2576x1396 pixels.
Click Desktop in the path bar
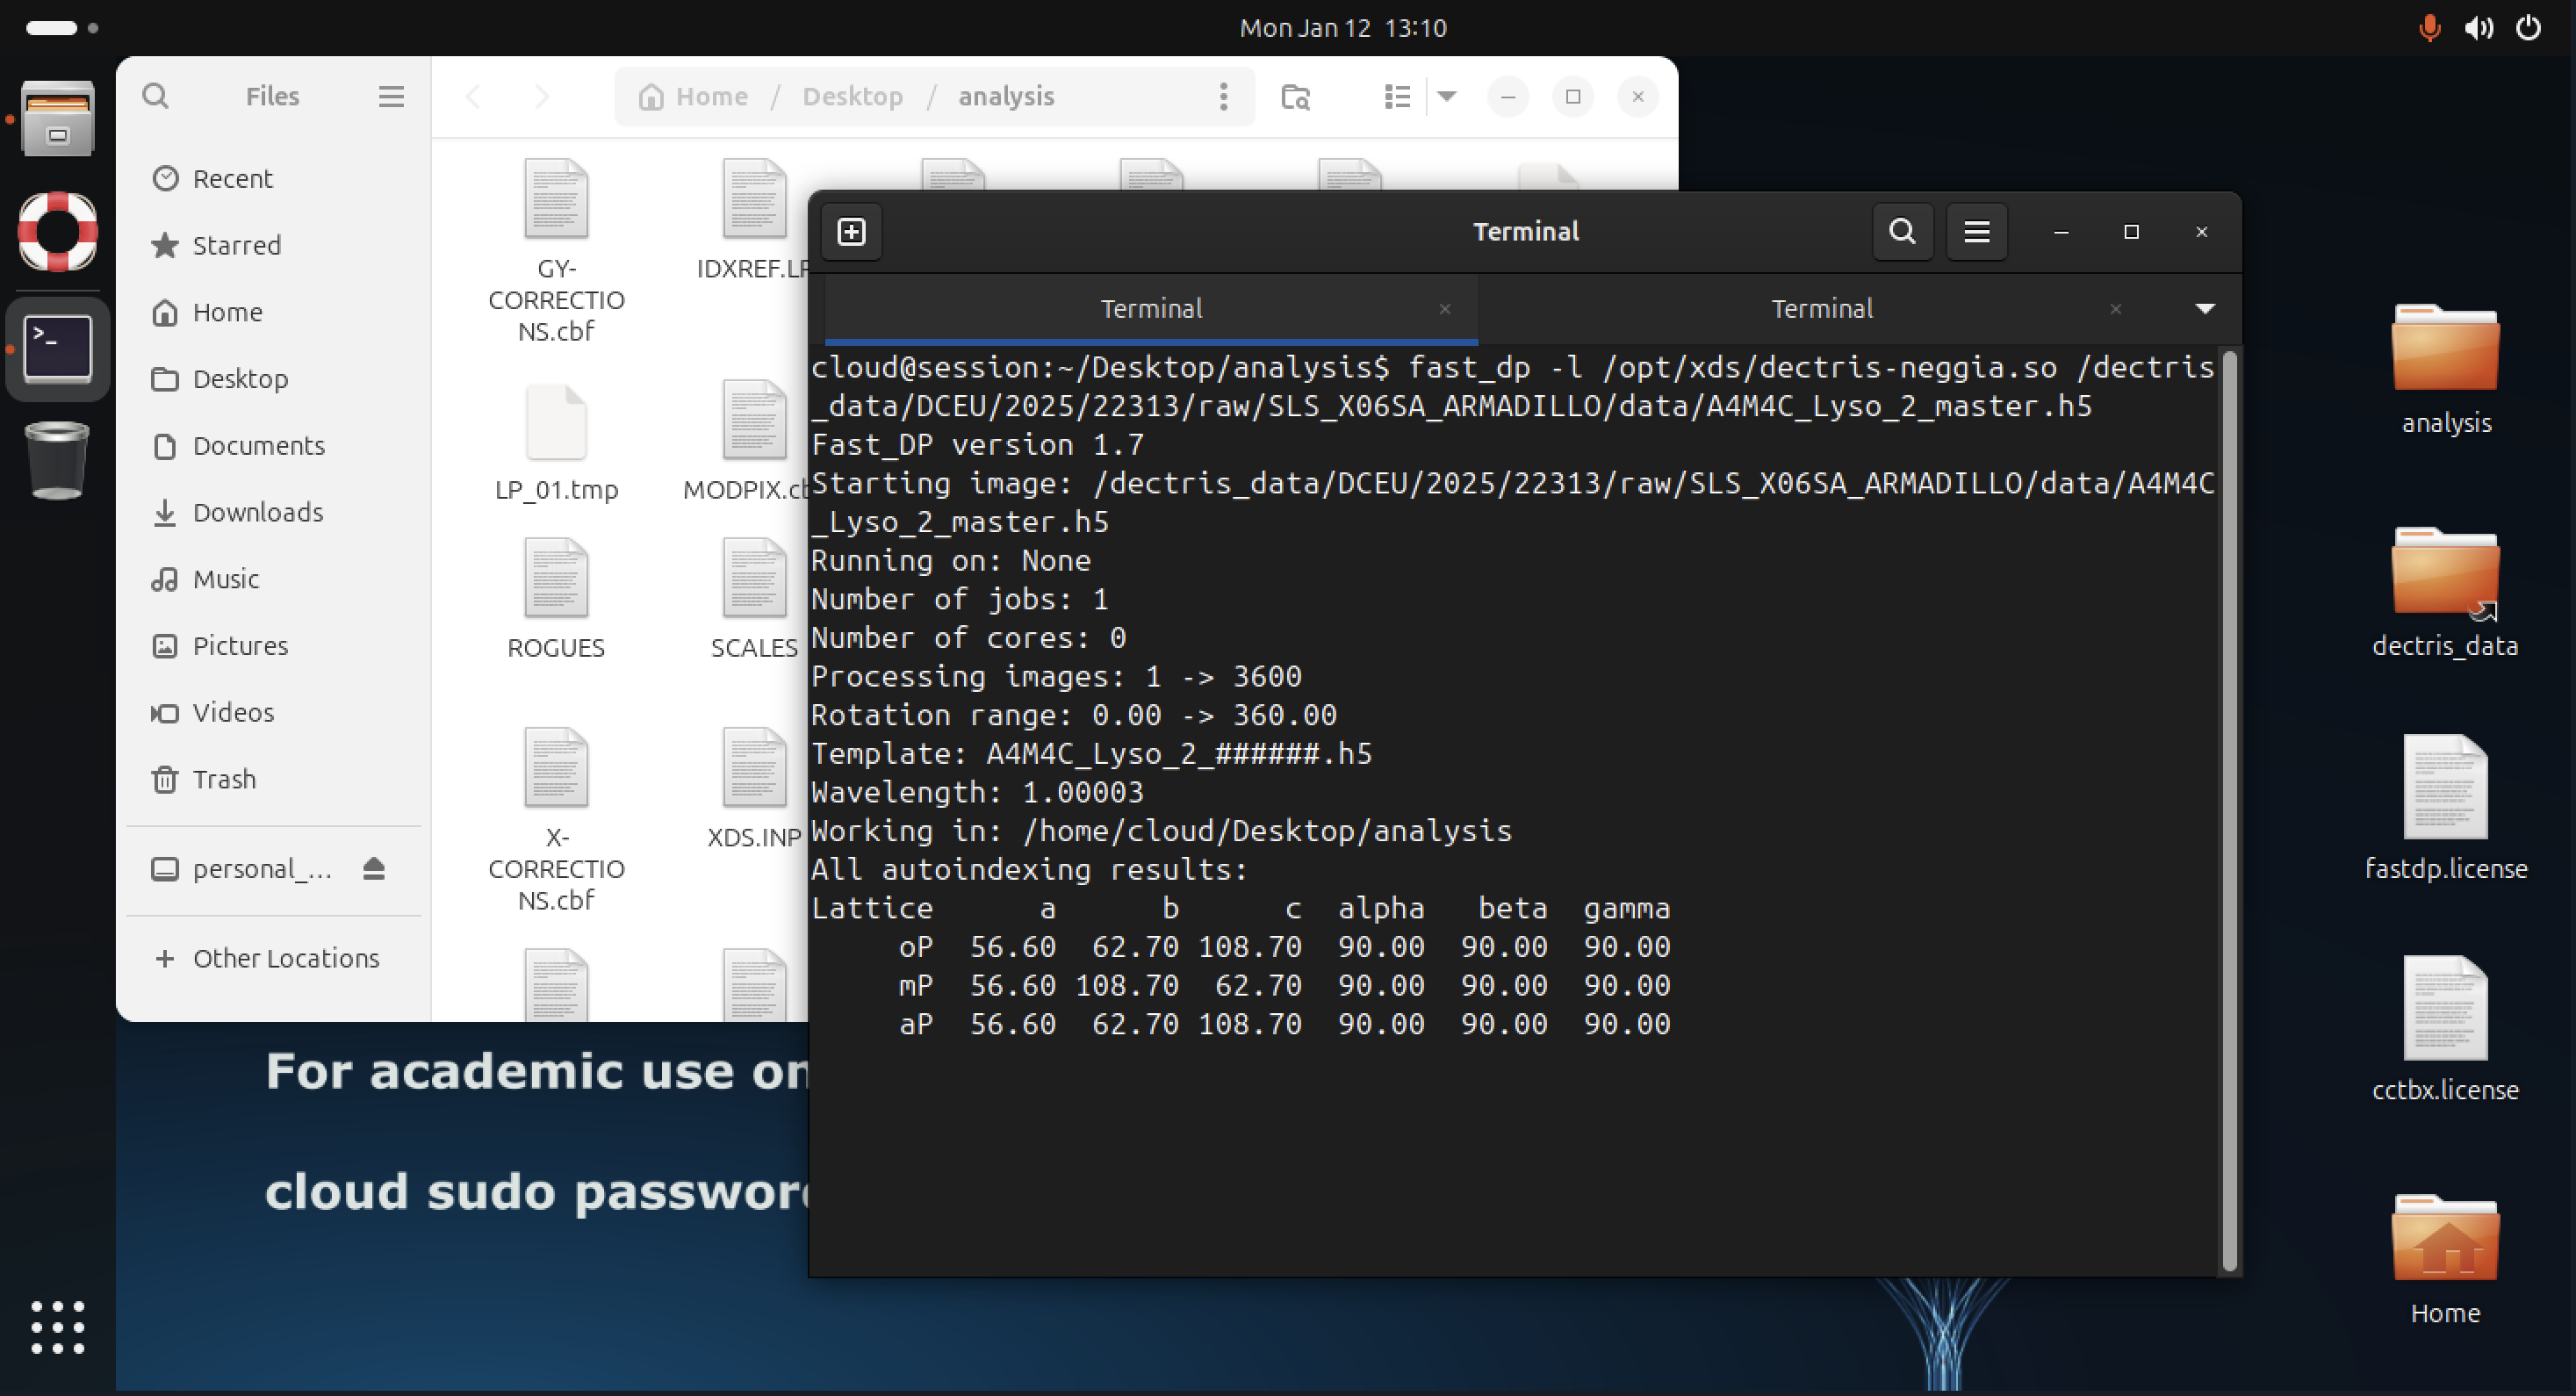[852, 97]
